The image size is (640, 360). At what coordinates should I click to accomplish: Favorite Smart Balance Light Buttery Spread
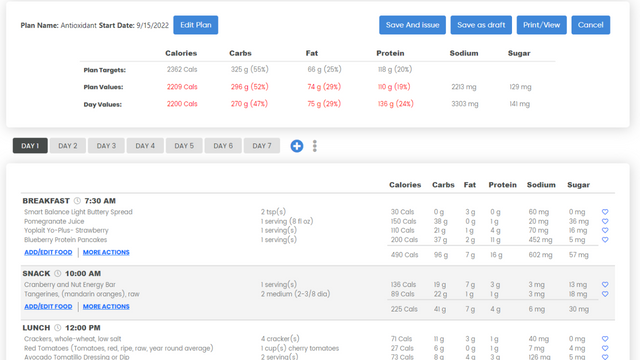pos(605,212)
